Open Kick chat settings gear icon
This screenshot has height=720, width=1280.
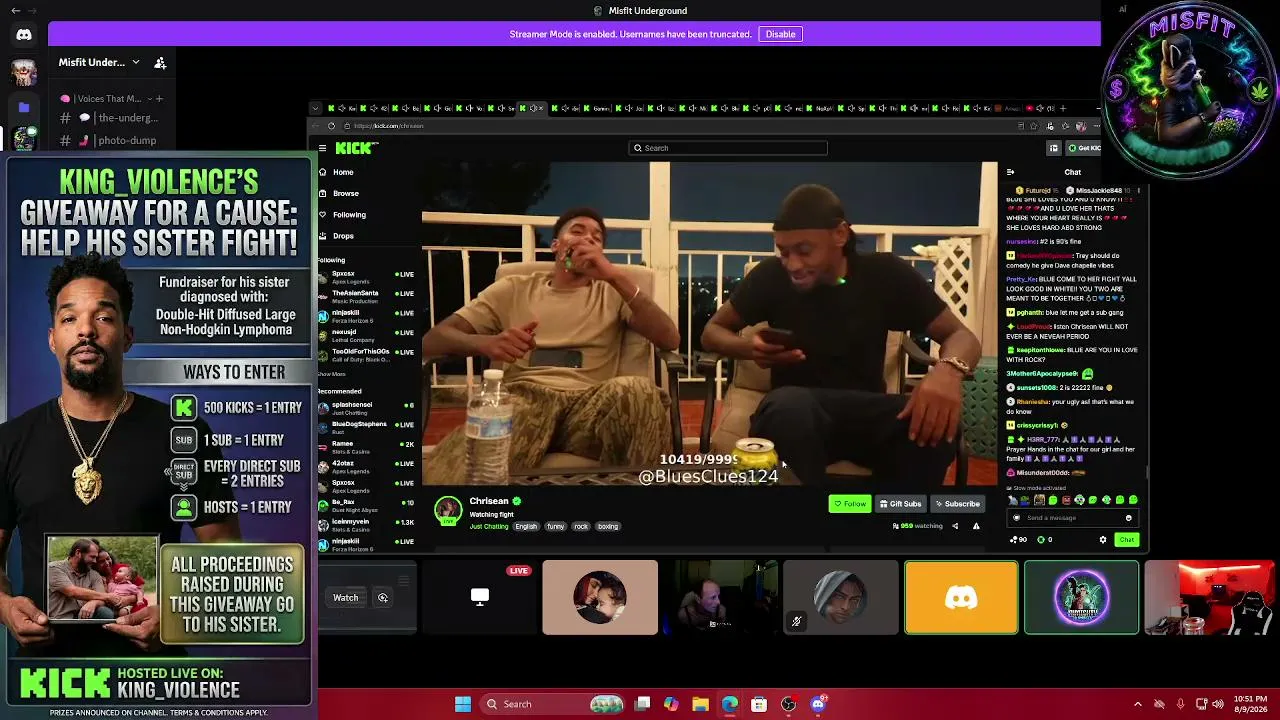pyautogui.click(x=1103, y=540)
